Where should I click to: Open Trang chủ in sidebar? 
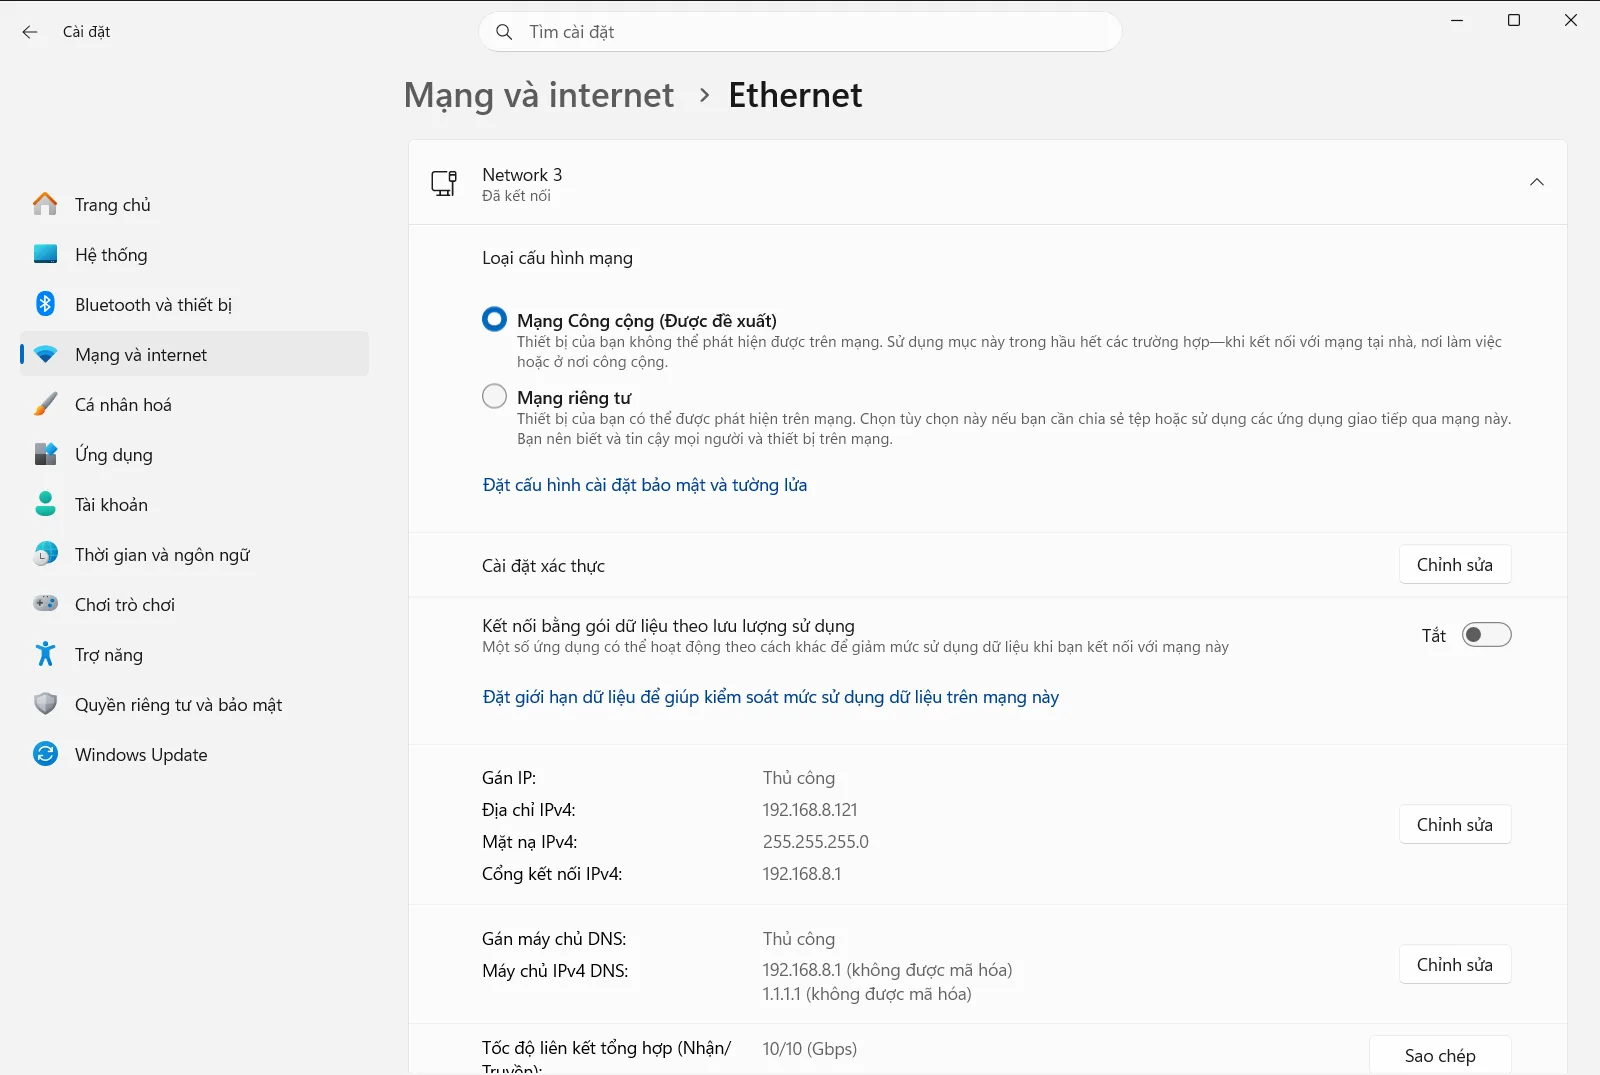(x=194, y=204)
